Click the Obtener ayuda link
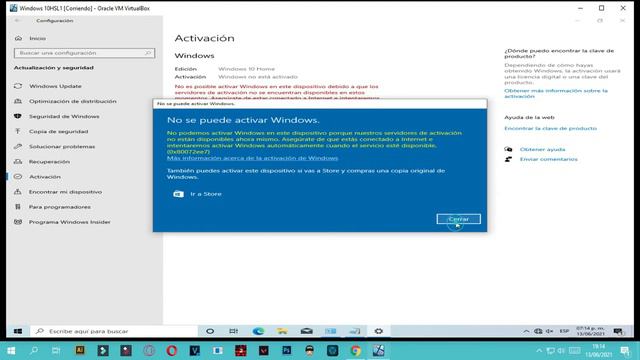The height and width of the screenshot is (360, 640). coord(542,149)
